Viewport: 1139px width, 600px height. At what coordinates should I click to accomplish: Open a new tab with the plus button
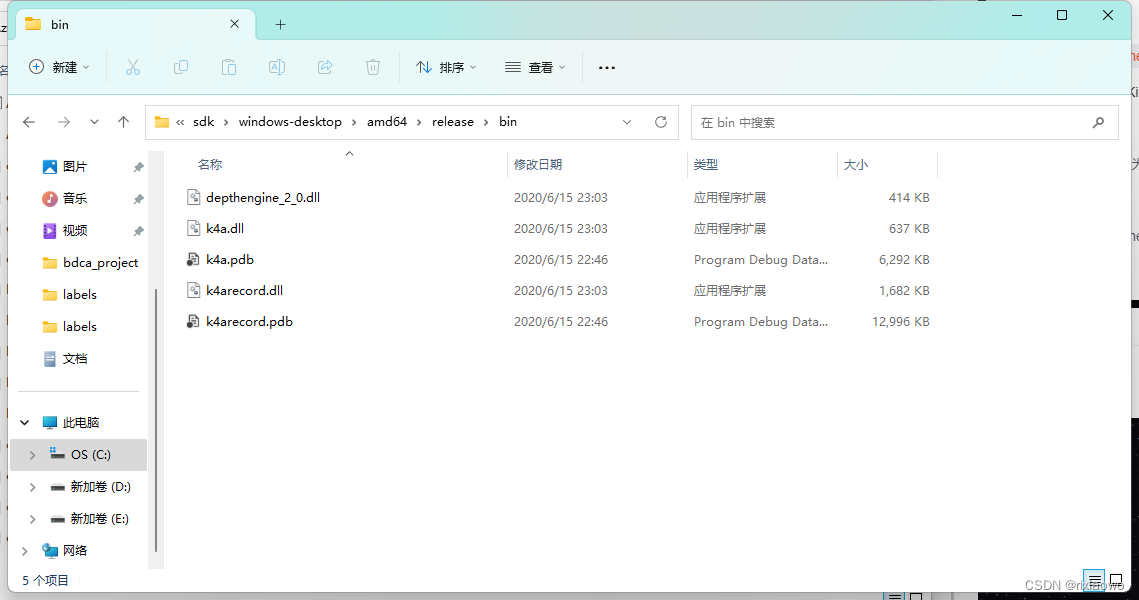click(x=280, y=24)
